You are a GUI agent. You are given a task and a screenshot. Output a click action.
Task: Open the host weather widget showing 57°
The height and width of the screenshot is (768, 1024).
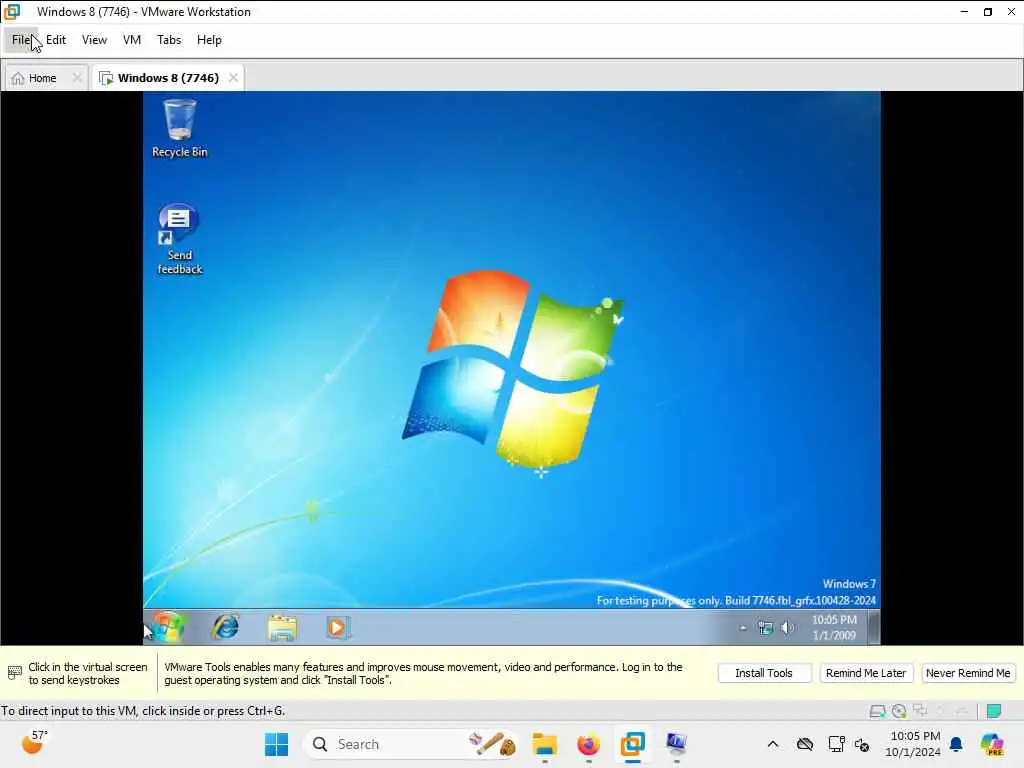(x=35, y=743)
